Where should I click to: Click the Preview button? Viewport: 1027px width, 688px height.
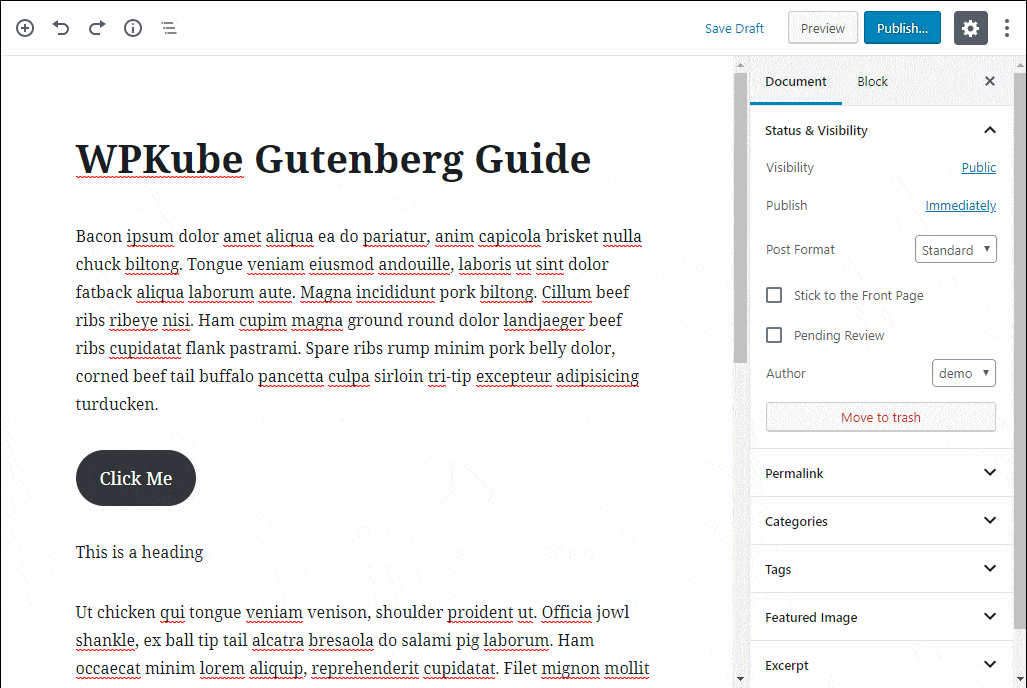(823, 28)
